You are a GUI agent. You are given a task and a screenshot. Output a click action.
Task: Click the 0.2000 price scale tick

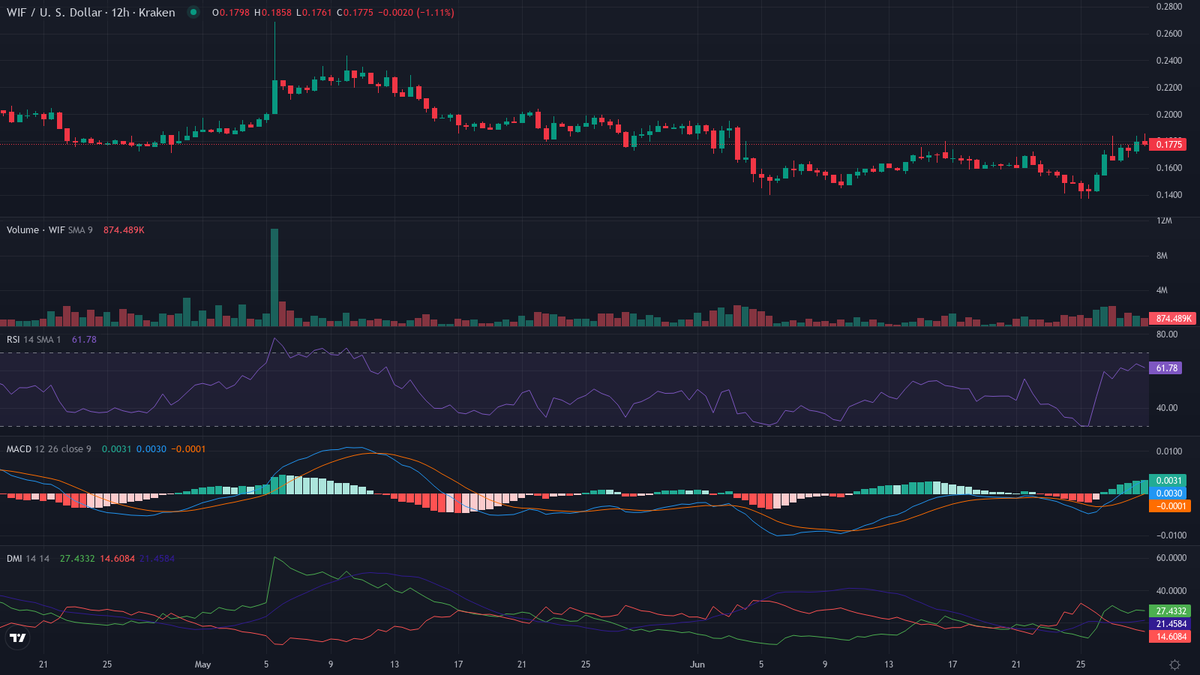tap(1170, 115)
